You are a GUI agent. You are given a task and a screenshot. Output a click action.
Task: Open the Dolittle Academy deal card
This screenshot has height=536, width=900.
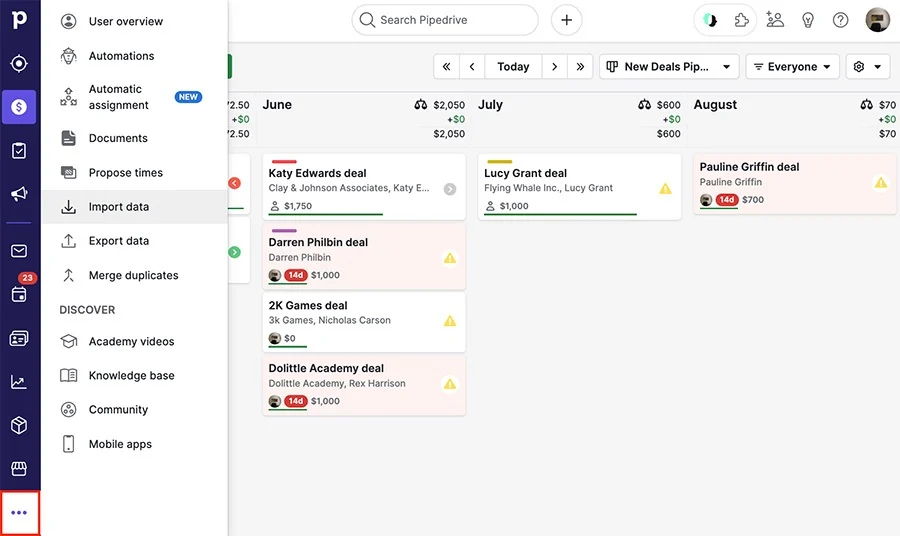click(x=364, y=385)
